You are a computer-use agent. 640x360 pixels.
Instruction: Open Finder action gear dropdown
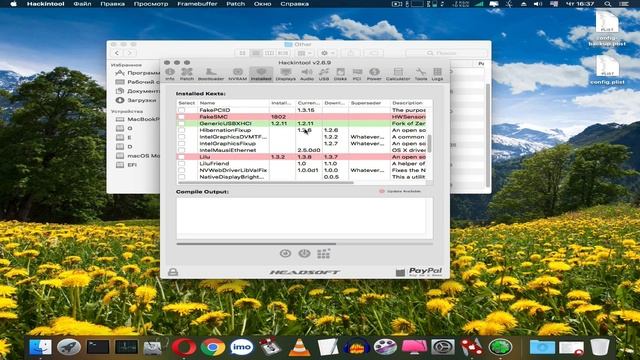click(x=327, y=53)
